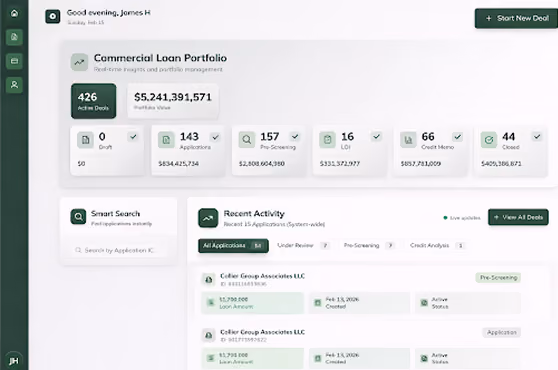Click the Recent Activity trend icon
This screenshot has width=558, height=370.
point(208,218)
